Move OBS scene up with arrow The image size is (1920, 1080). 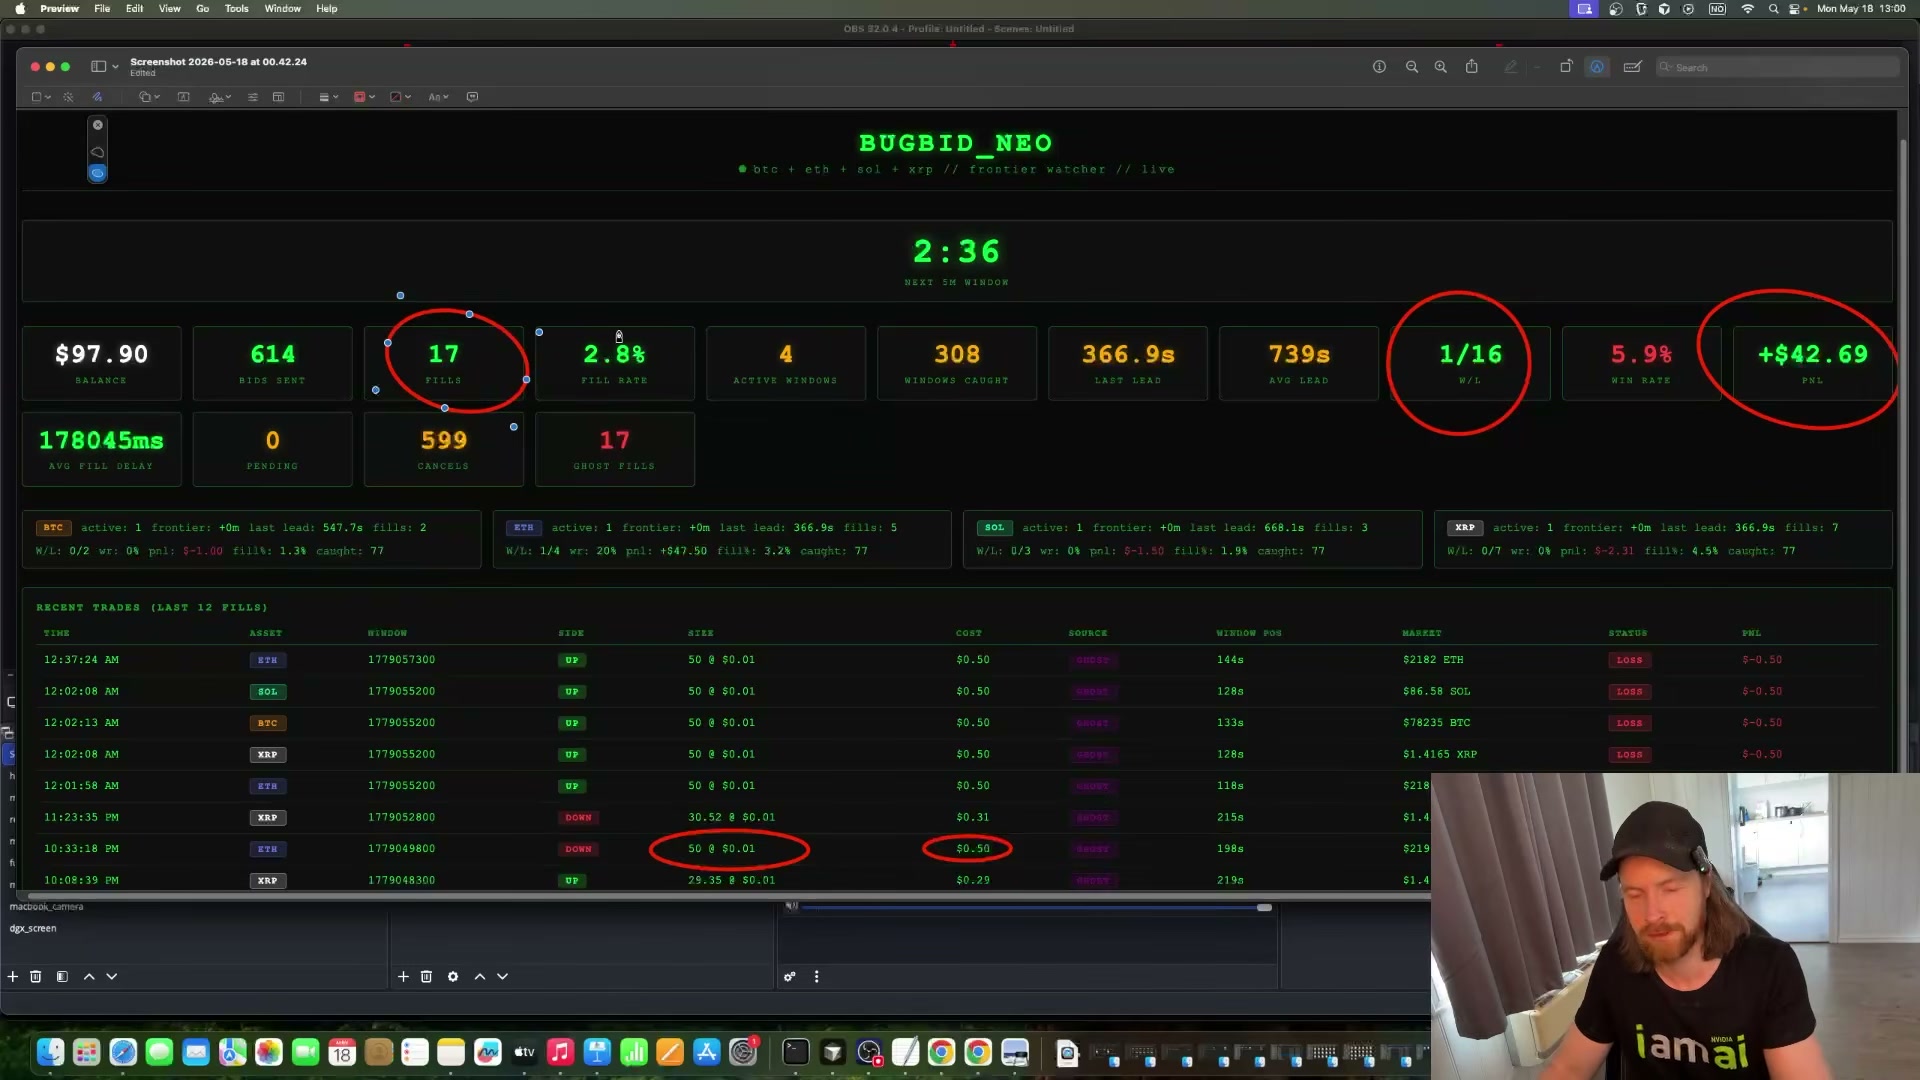89,976
